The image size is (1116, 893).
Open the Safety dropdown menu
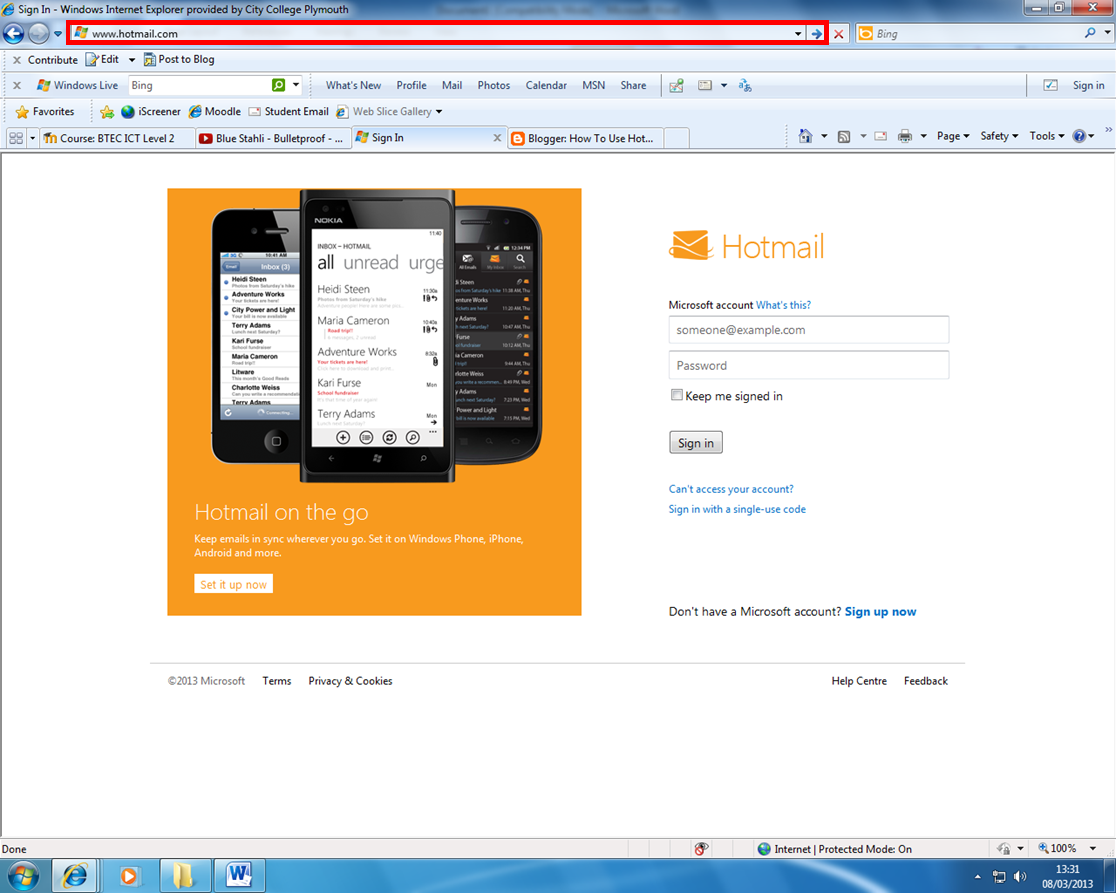[998, 135]
